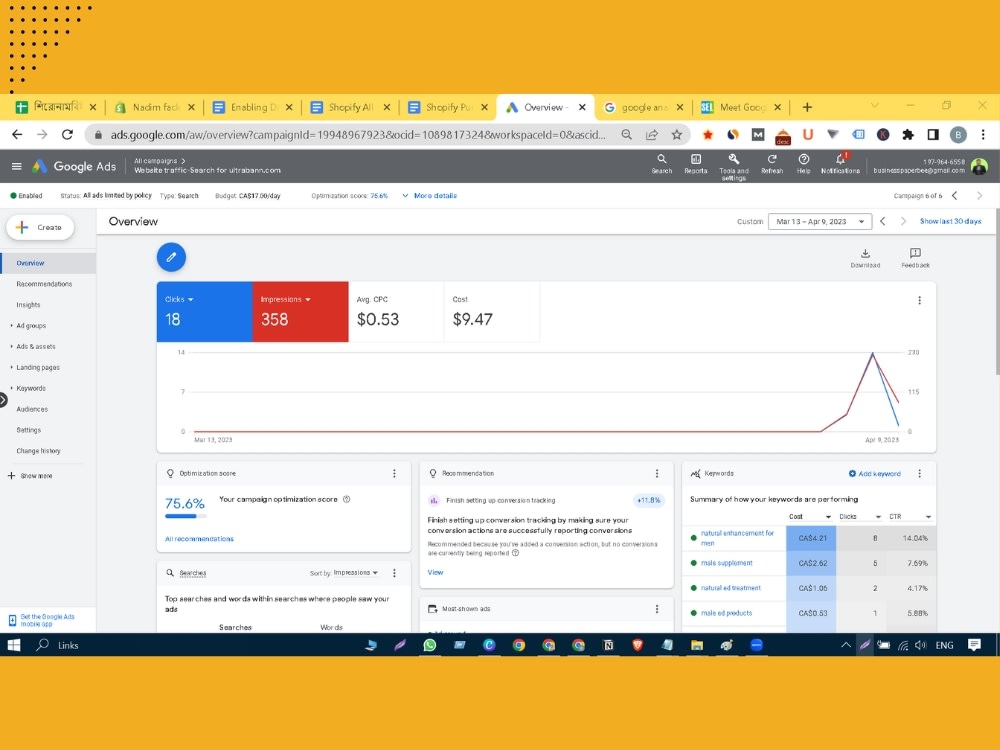Click the help icon beside campaign optimization score

[346, 499]
